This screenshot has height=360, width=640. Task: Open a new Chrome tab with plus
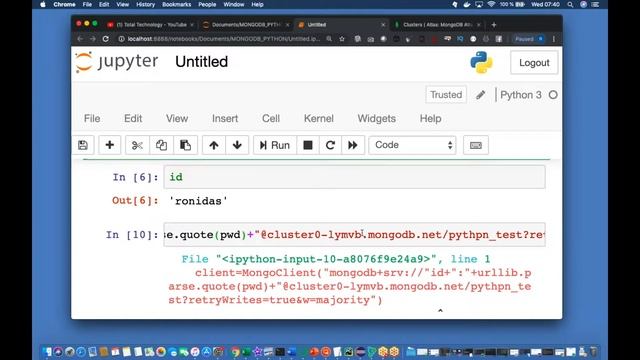click(494, 25)
